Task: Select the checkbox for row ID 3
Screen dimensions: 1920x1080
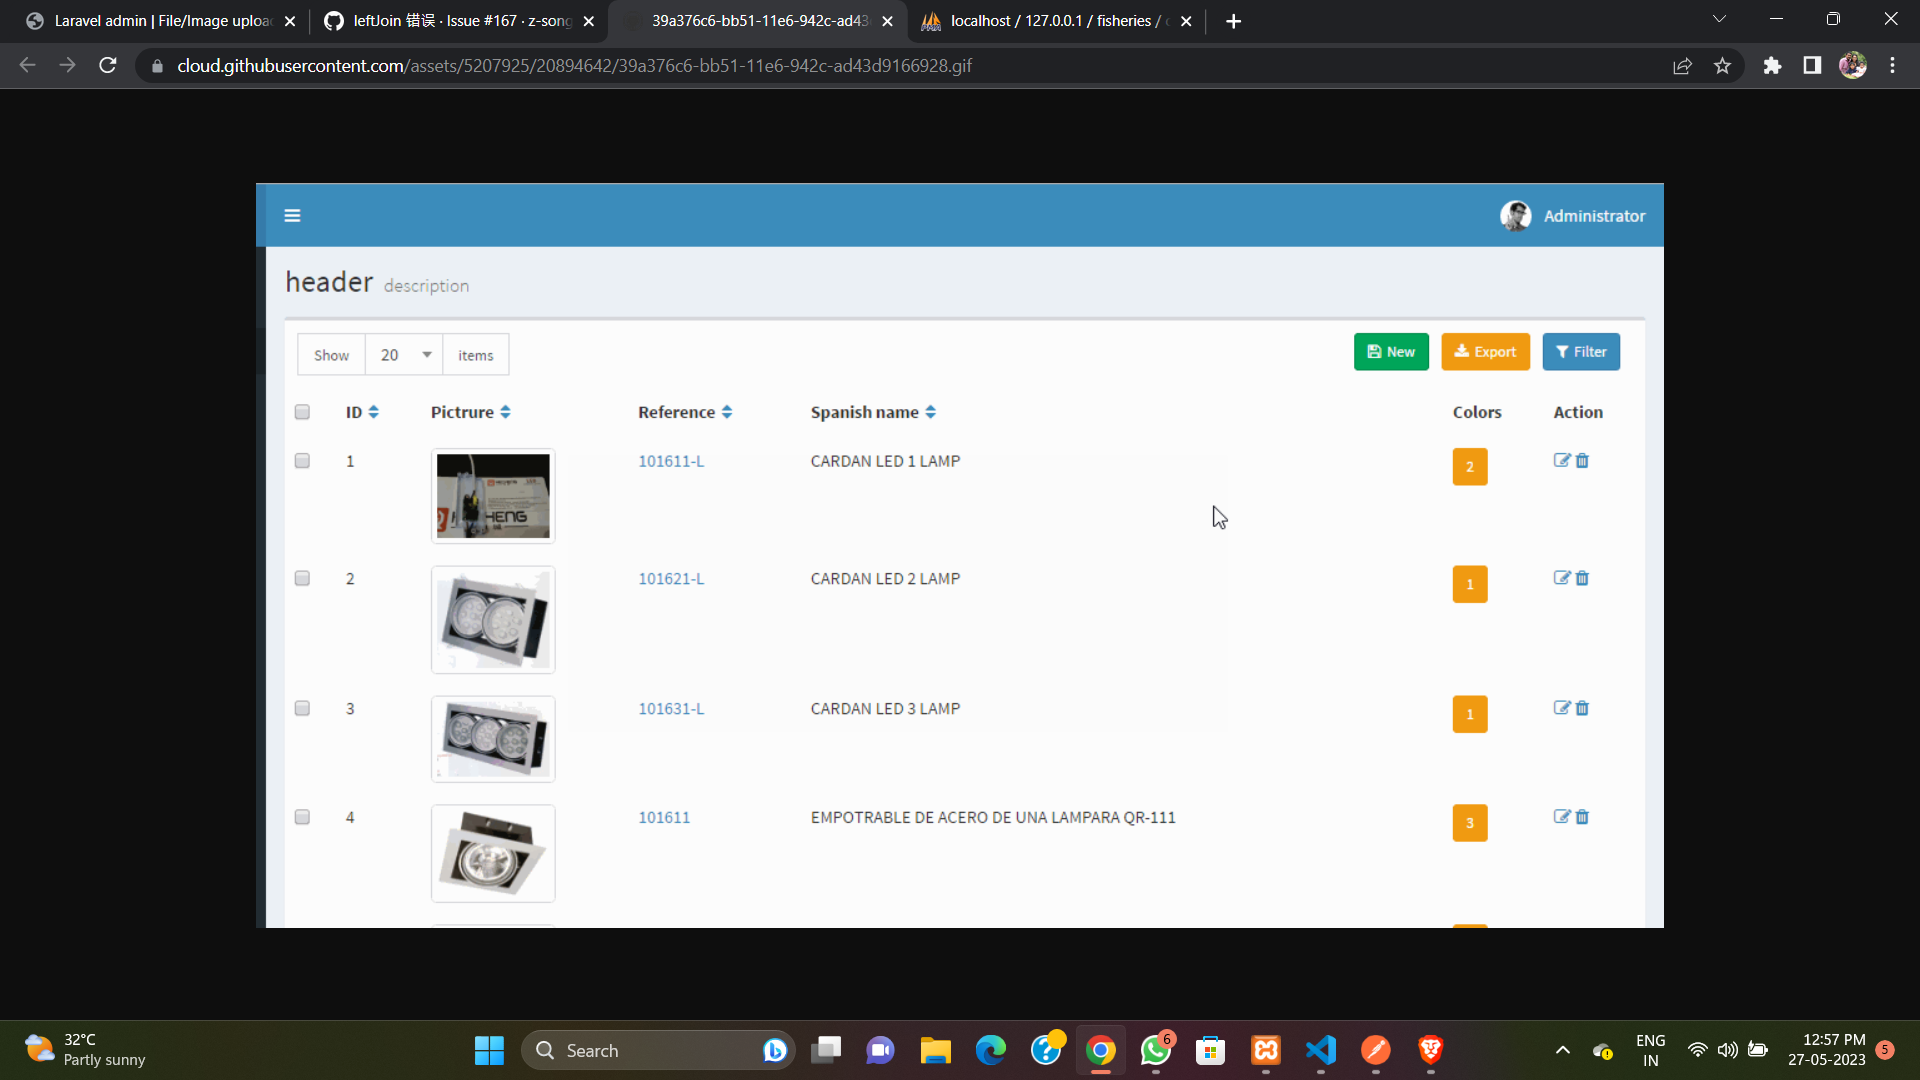Action: tap(301, 708)
